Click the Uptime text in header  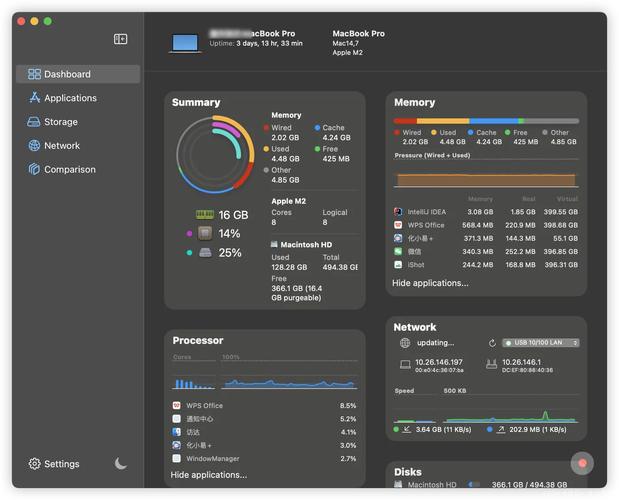tap(256, 43)
